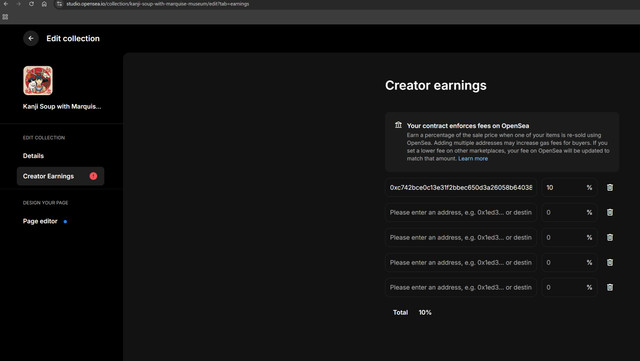
Task: Select the Creator Earnings menu item
Action: pyautogui.click(x=60, y=176)
